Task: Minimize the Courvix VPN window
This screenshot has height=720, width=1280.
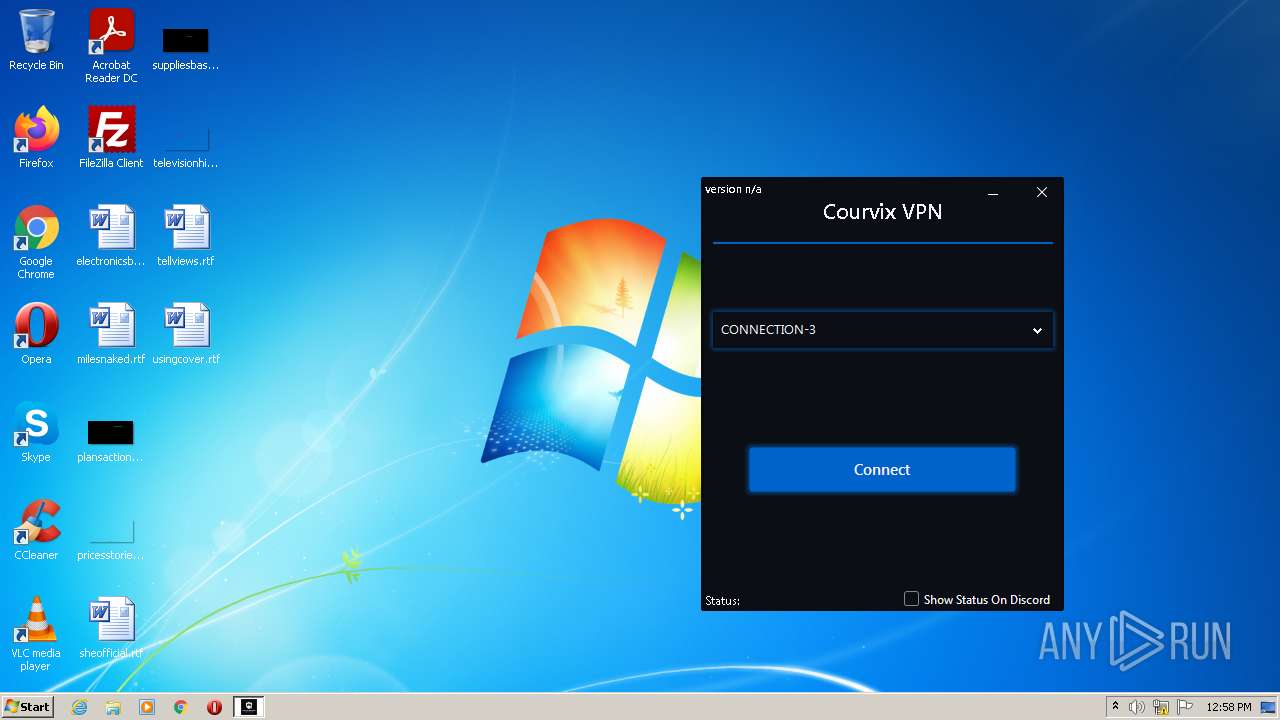Action: tap(993, 193)
